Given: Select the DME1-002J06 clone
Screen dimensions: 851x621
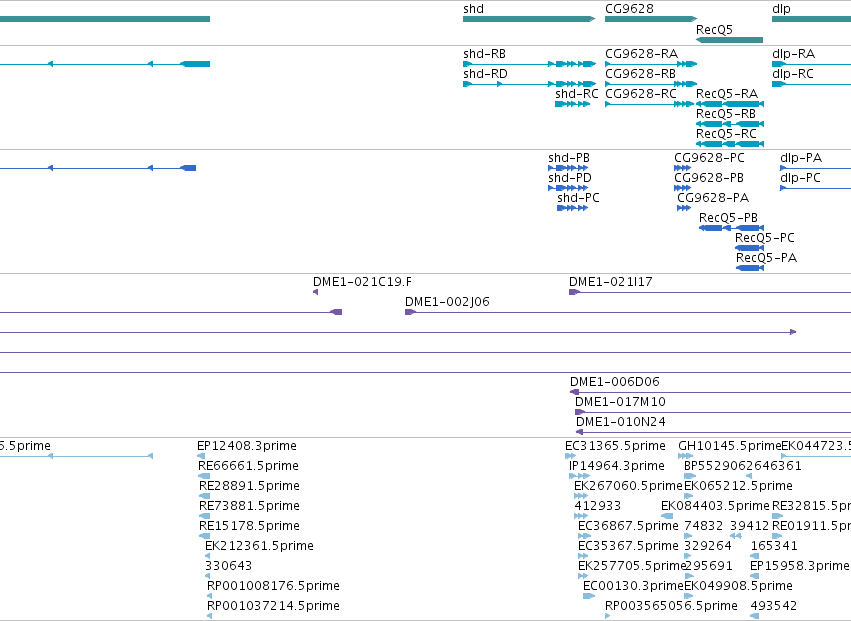Looking at the screenshot, I should [x=447, y=302].
